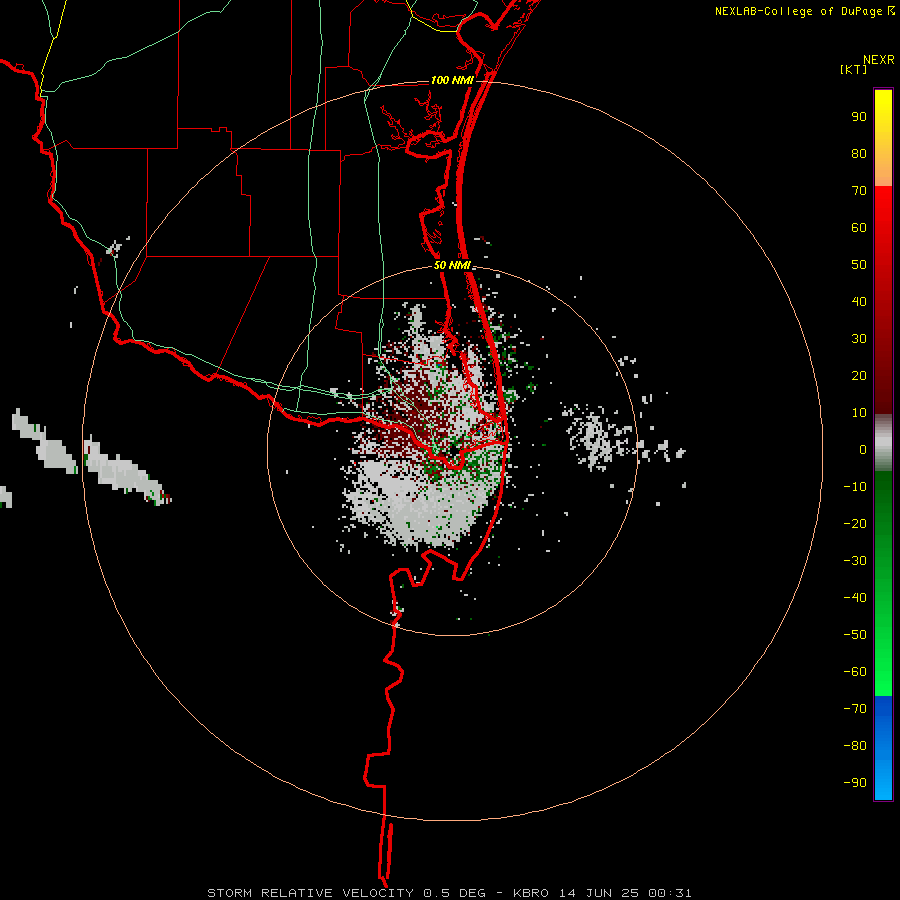The width and height of the screenshot is (900, 900).
Task: Click the 30 value on velocity scale
Action: pos(859,339)
